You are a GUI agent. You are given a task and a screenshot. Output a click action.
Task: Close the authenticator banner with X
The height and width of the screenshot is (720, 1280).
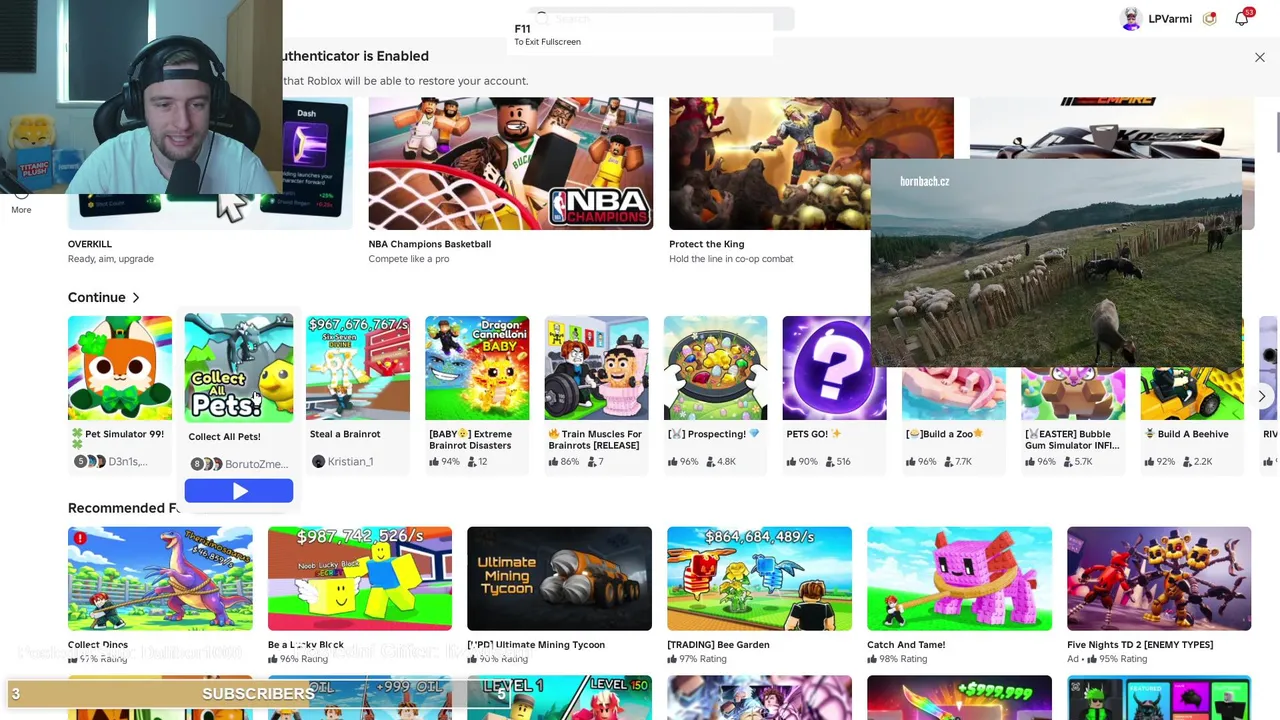pos(1260,58)
